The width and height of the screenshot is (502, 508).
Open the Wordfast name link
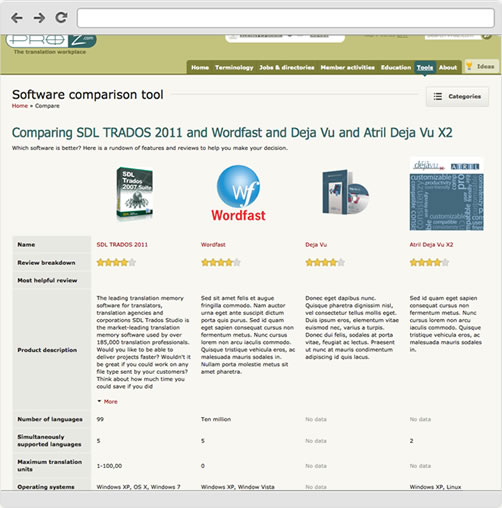point(213,245)
